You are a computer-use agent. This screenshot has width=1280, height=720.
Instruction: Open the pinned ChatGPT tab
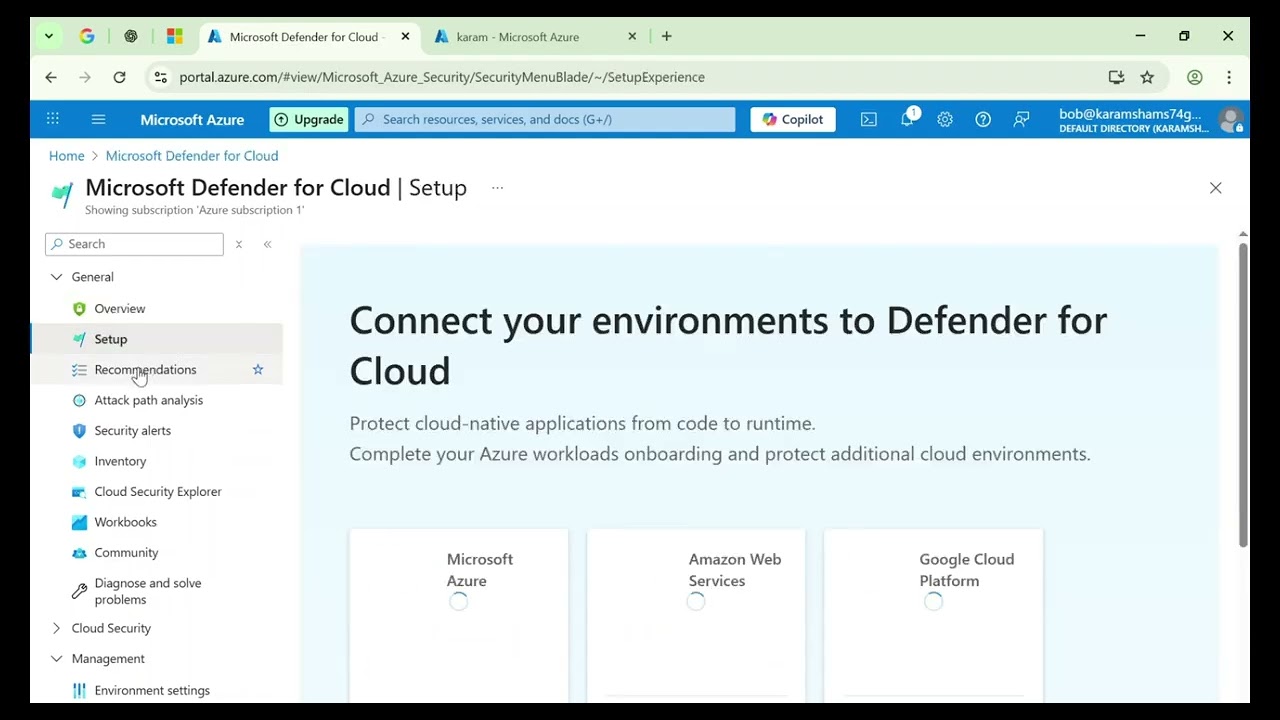[131, 36]
